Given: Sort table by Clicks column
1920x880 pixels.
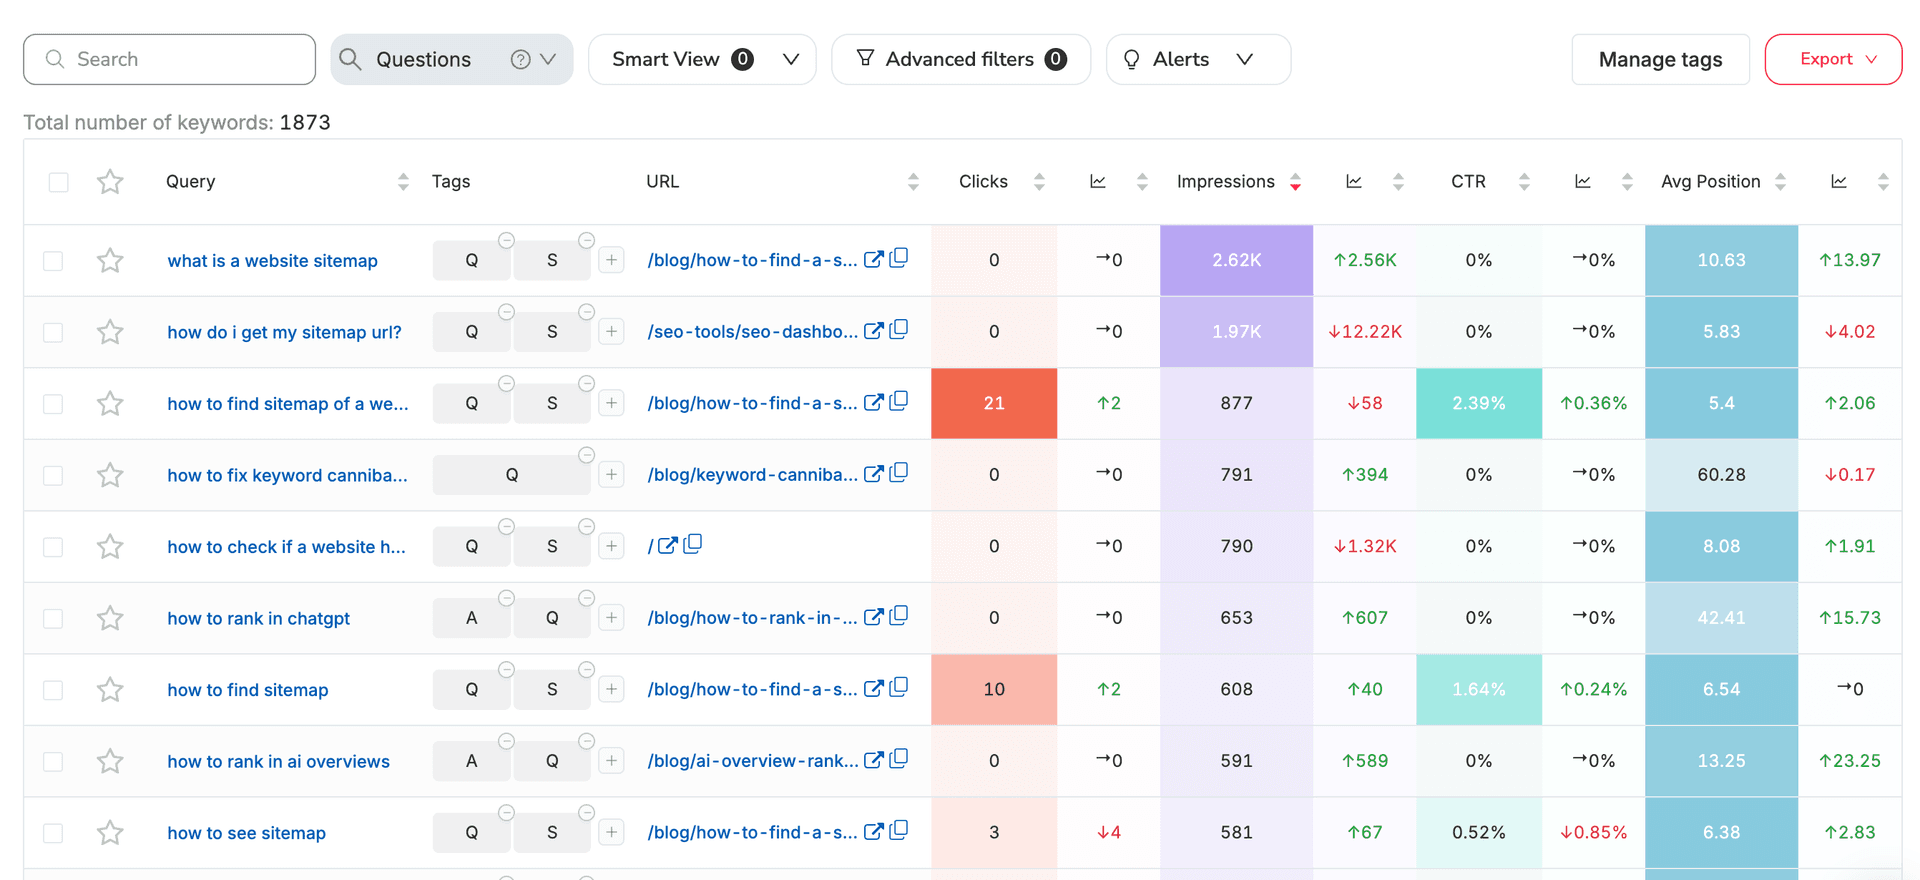Looking at the screenshot, I should coord(1039,182).
